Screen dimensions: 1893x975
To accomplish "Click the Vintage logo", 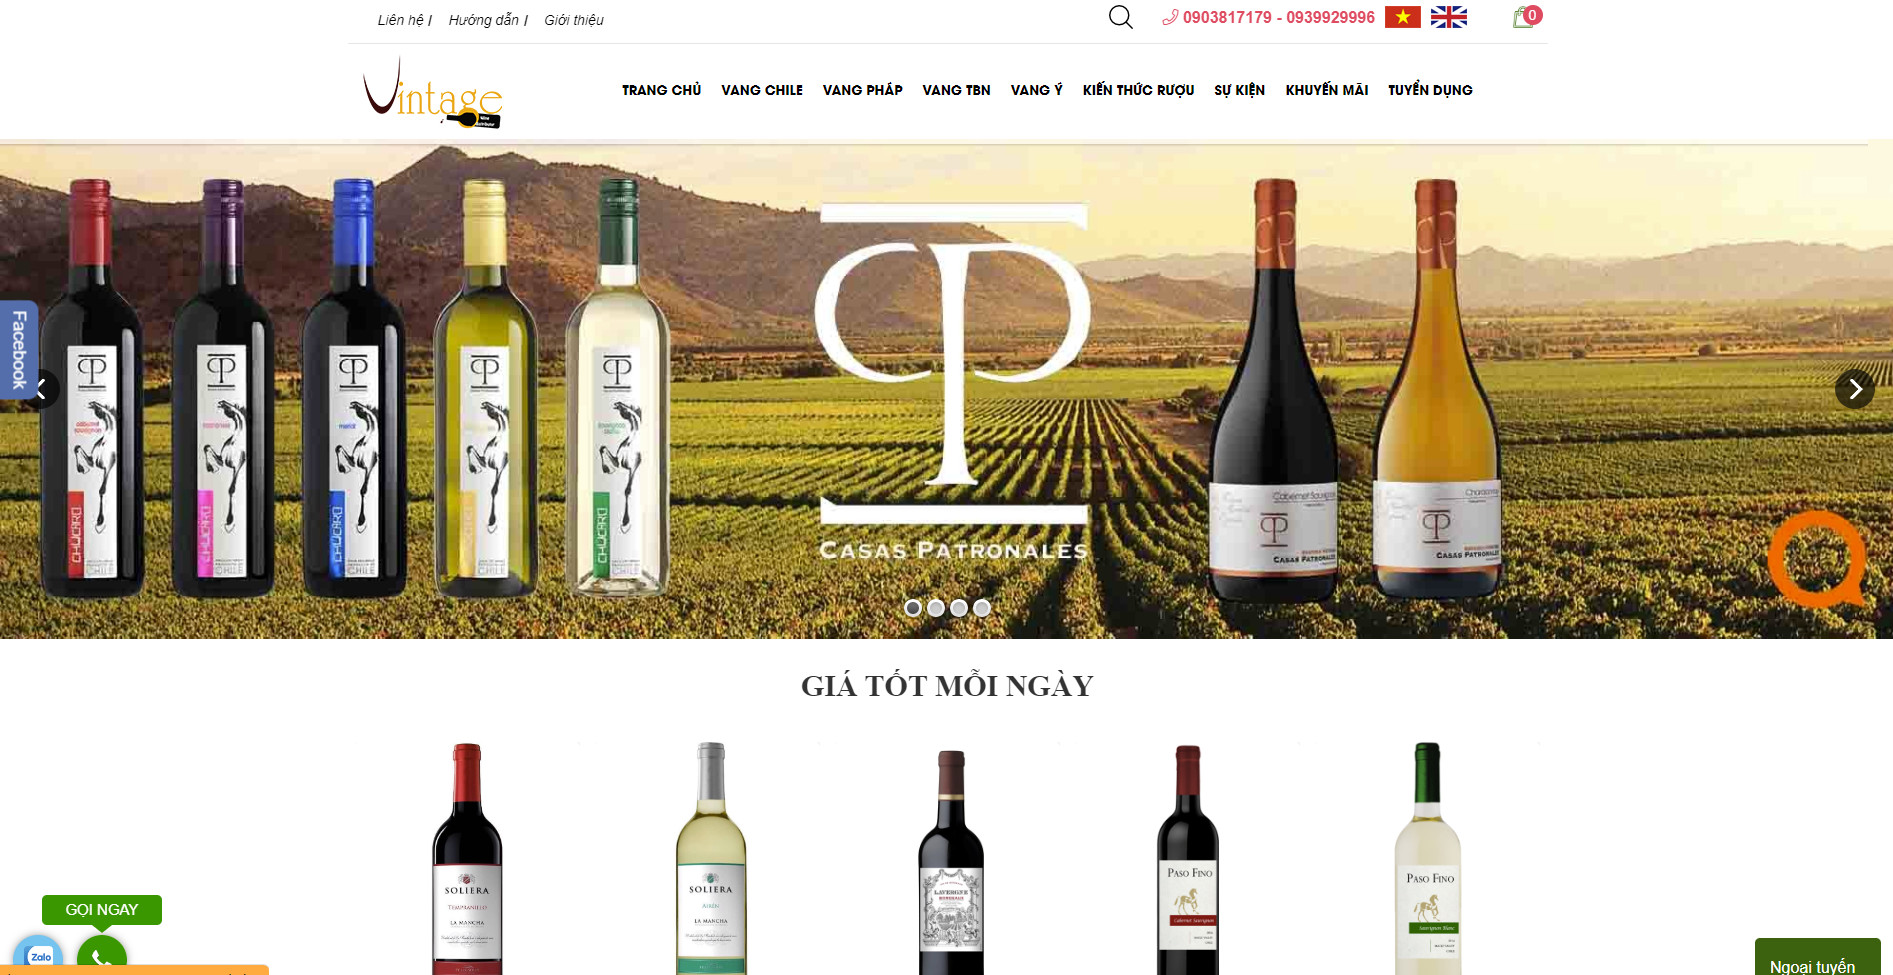I will pos(433,92).
